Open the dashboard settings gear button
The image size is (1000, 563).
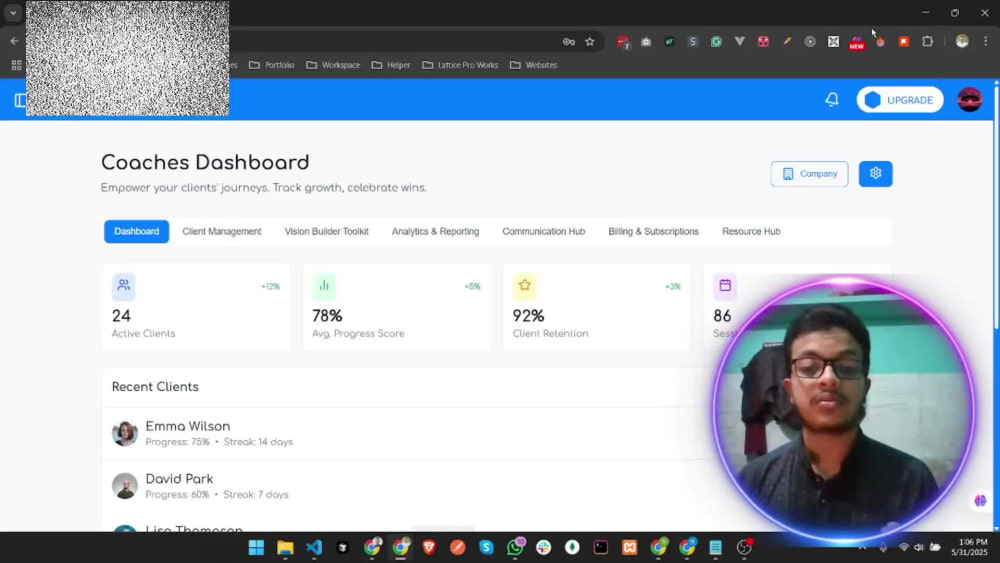[875, 173]
